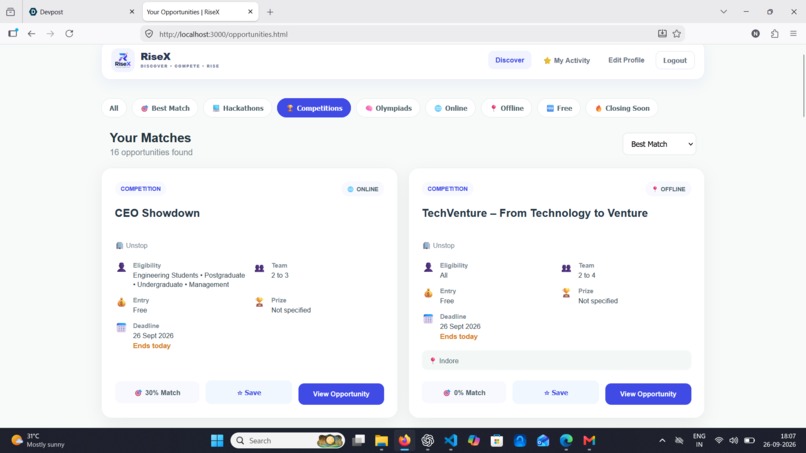Image resolution: width=806 pixels, height=453 pixels.
Task: Filter by Closing Soon
Action: (x=622, y=108)
